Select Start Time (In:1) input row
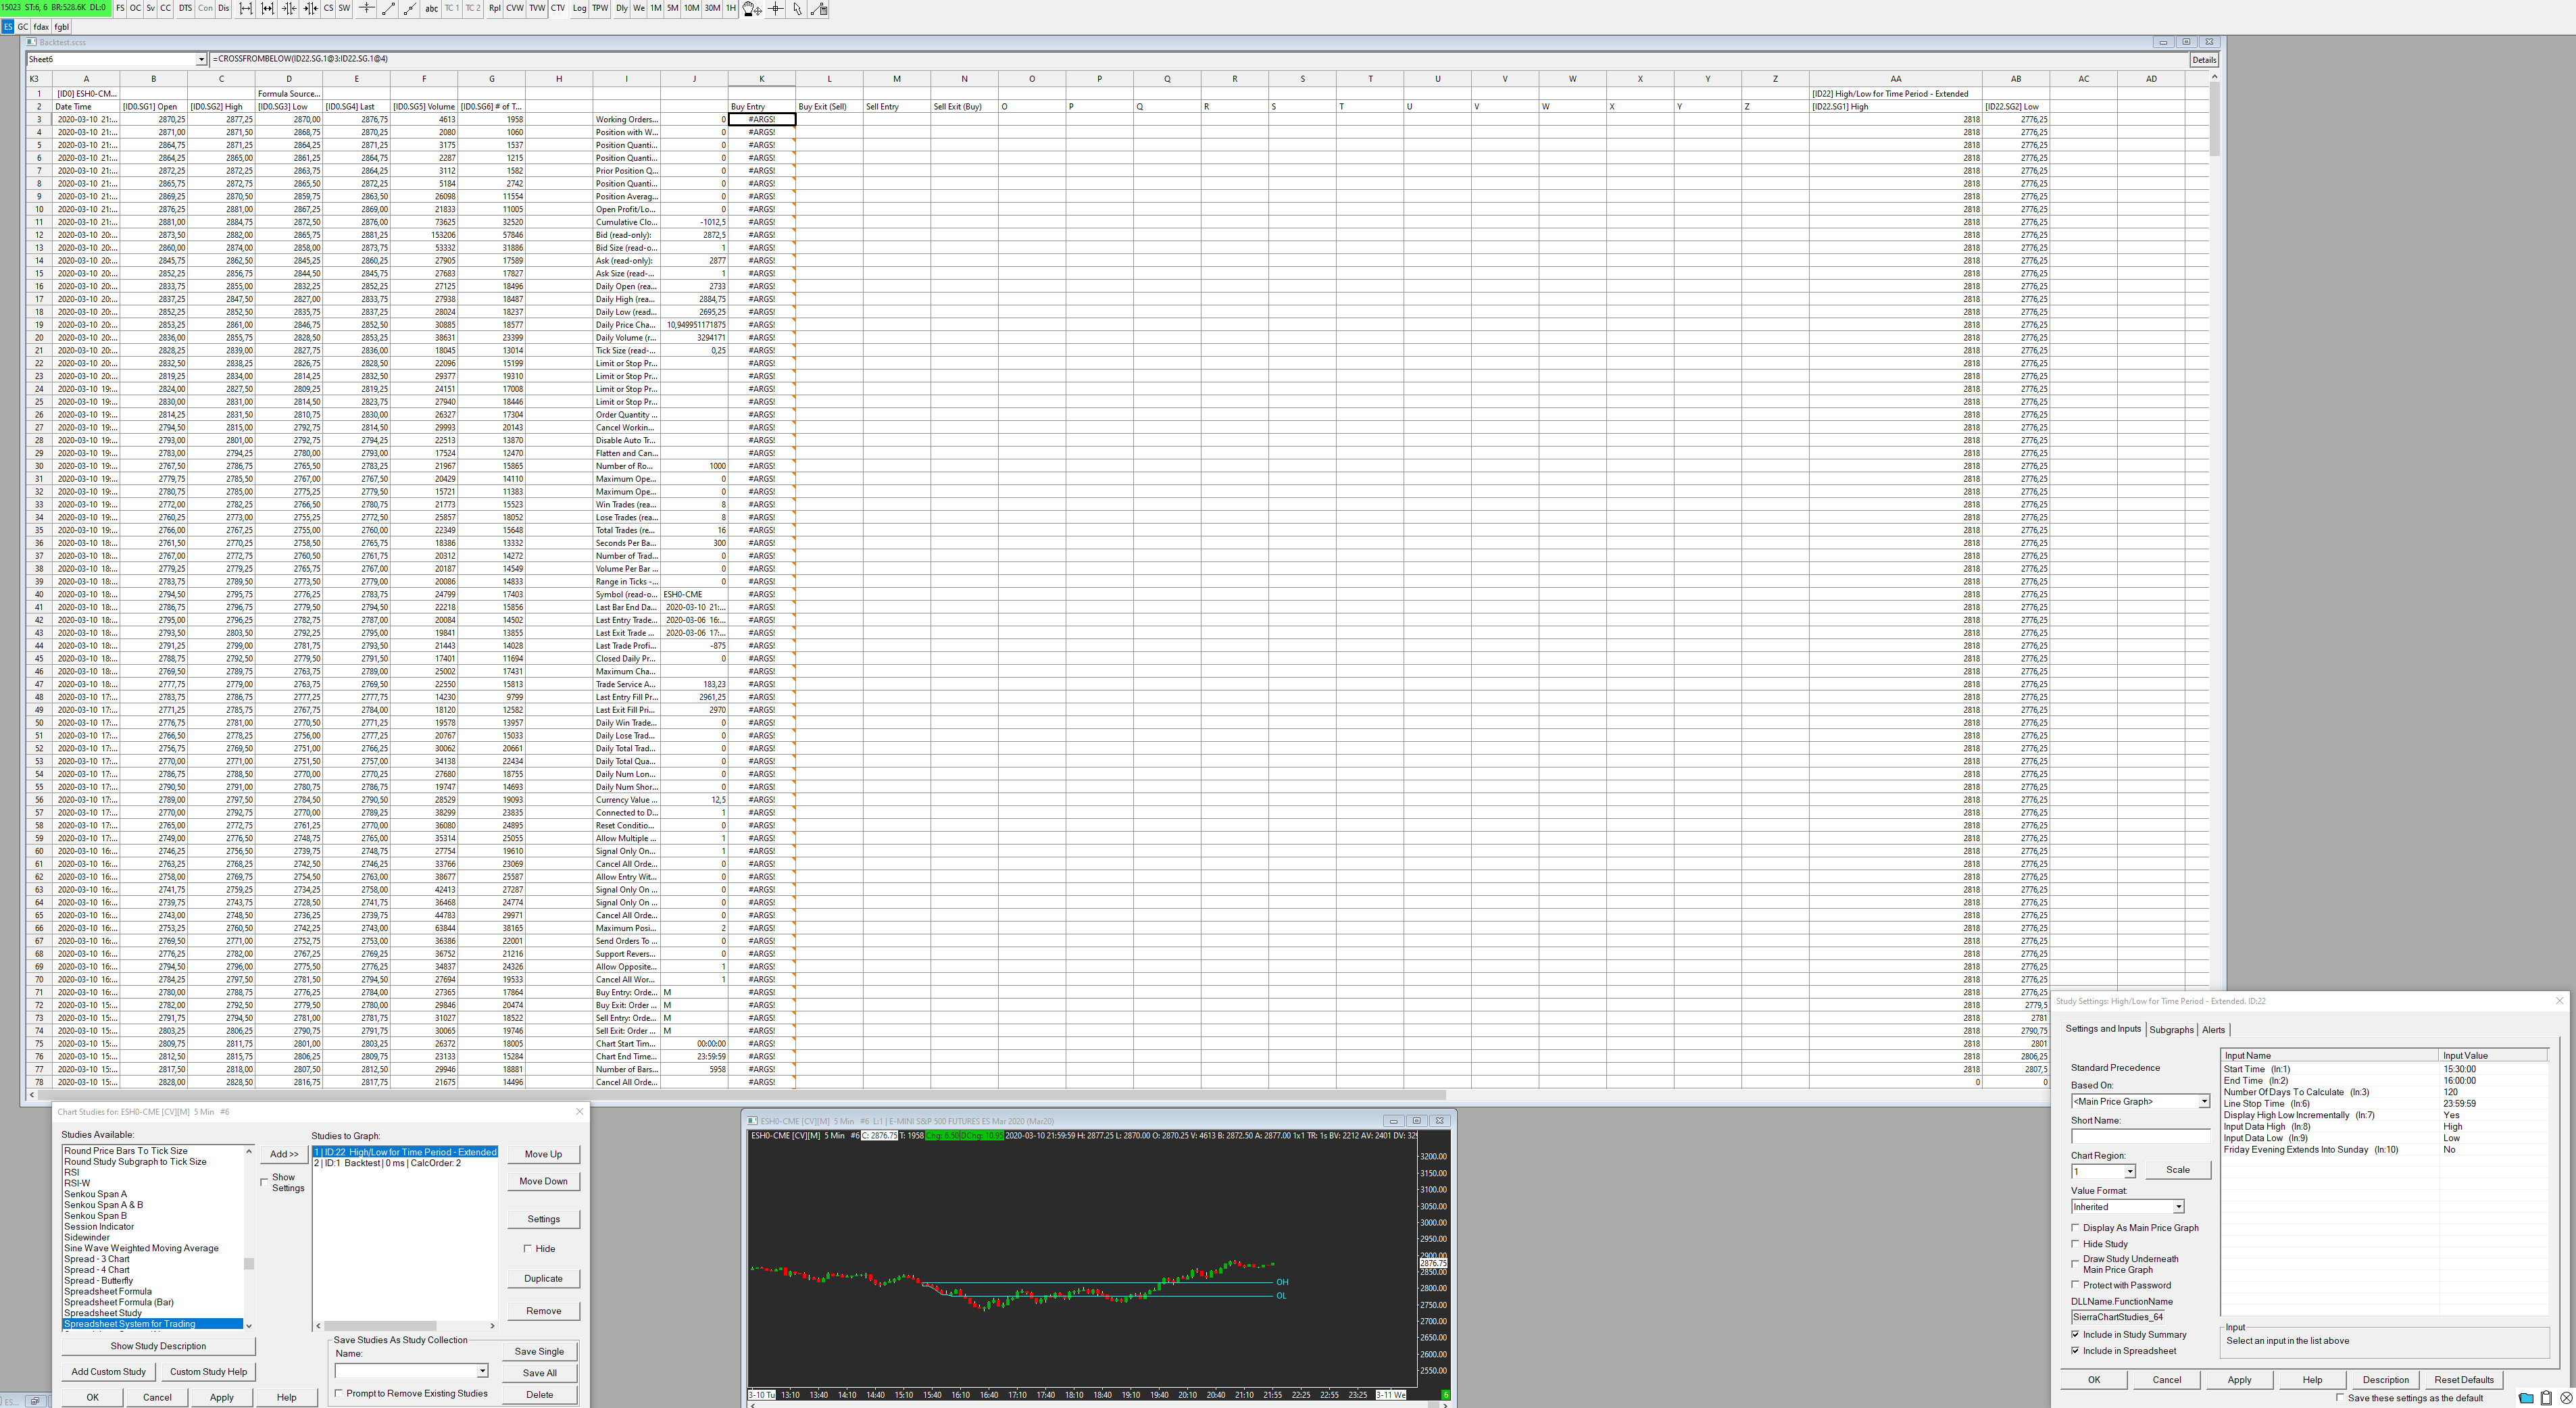 point(2385,1069)
